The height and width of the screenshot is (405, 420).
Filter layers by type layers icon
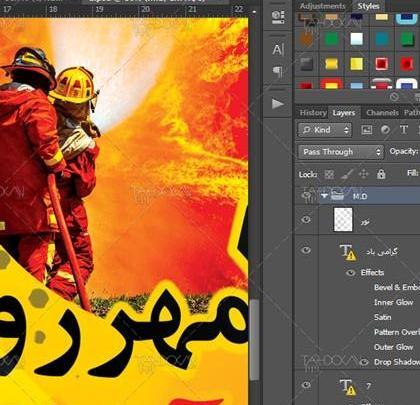tap(404, 130)
